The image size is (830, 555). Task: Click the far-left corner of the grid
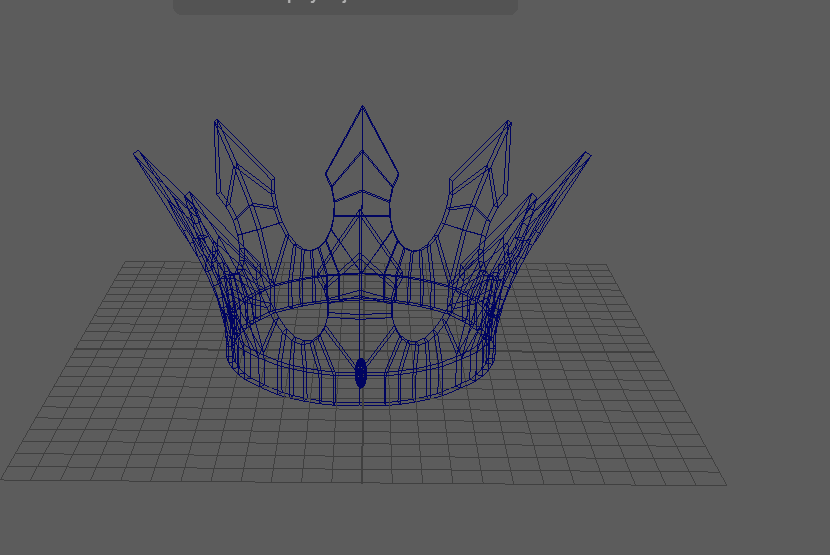[123, 263]
